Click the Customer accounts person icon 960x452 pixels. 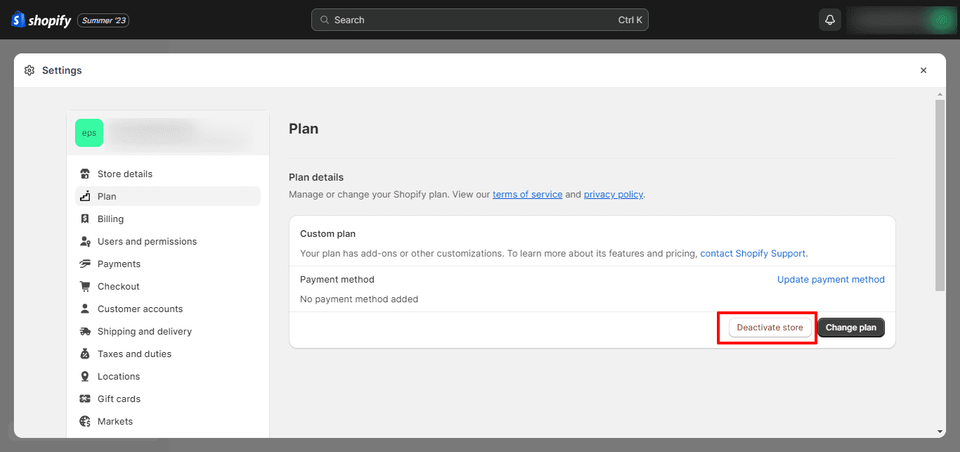(86, 309)
